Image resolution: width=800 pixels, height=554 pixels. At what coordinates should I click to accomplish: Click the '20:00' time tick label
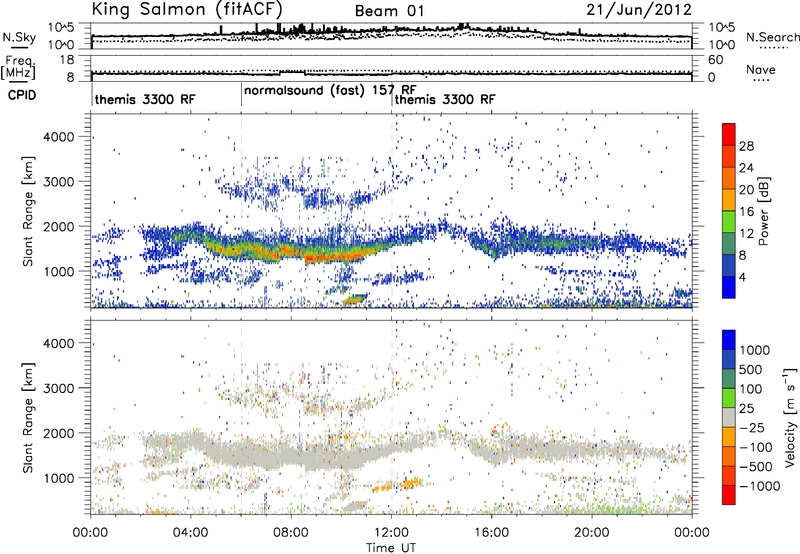point(591,533)
